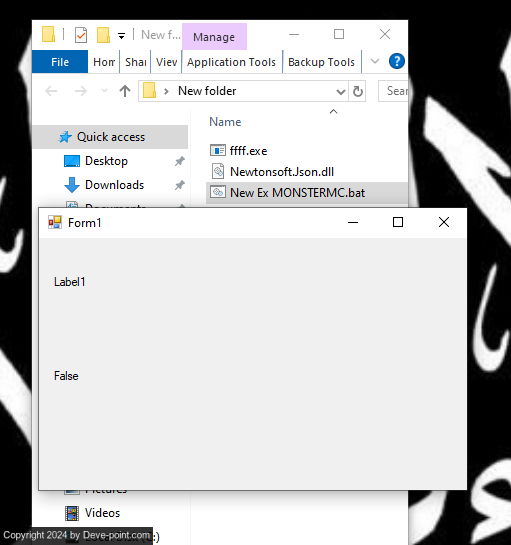Unpin Desktop from Quick access

coord(179,161)
